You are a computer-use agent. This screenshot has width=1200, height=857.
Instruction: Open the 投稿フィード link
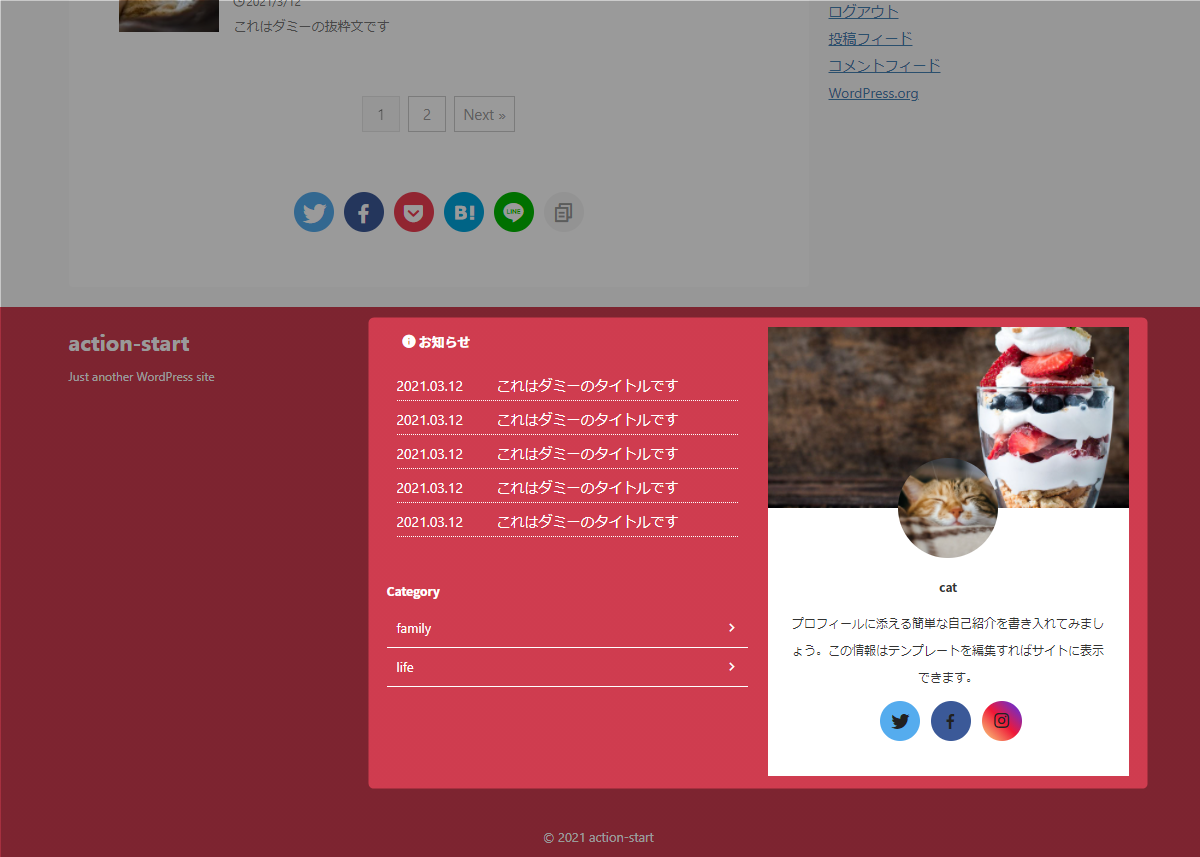coord(871,39)
